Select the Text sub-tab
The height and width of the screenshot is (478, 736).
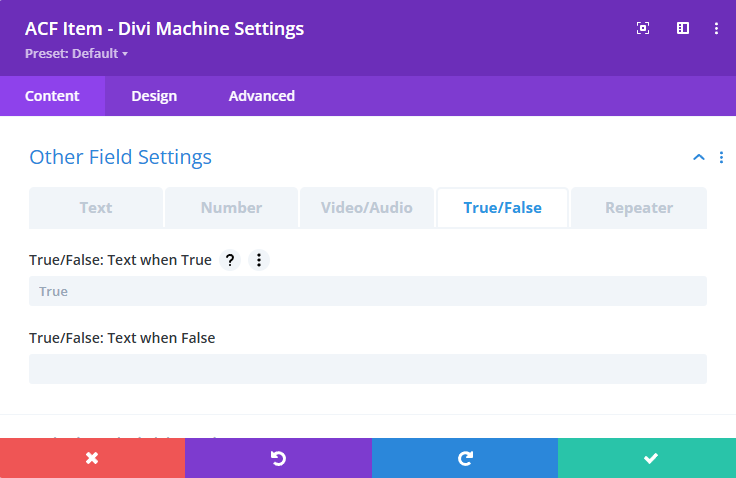coord(96,208)
